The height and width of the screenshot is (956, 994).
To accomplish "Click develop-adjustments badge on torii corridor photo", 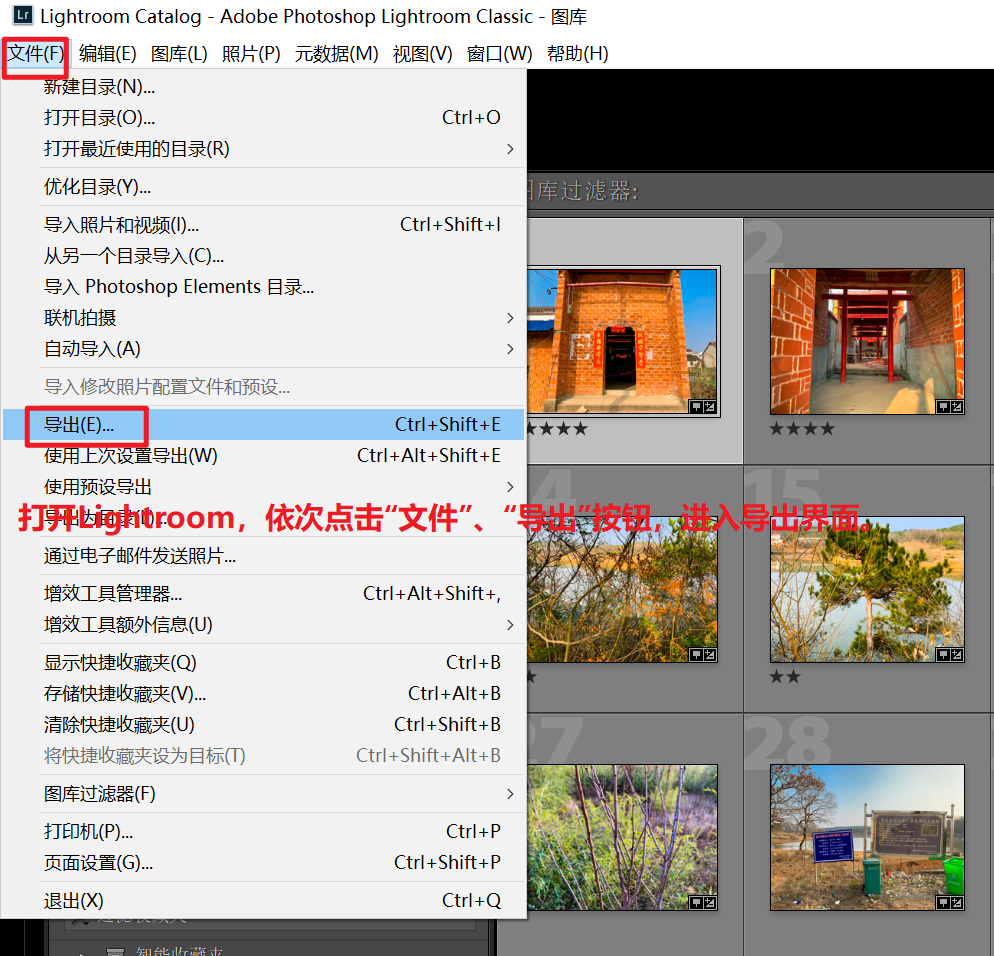I will pyautogui.click(x=957, y=407).
